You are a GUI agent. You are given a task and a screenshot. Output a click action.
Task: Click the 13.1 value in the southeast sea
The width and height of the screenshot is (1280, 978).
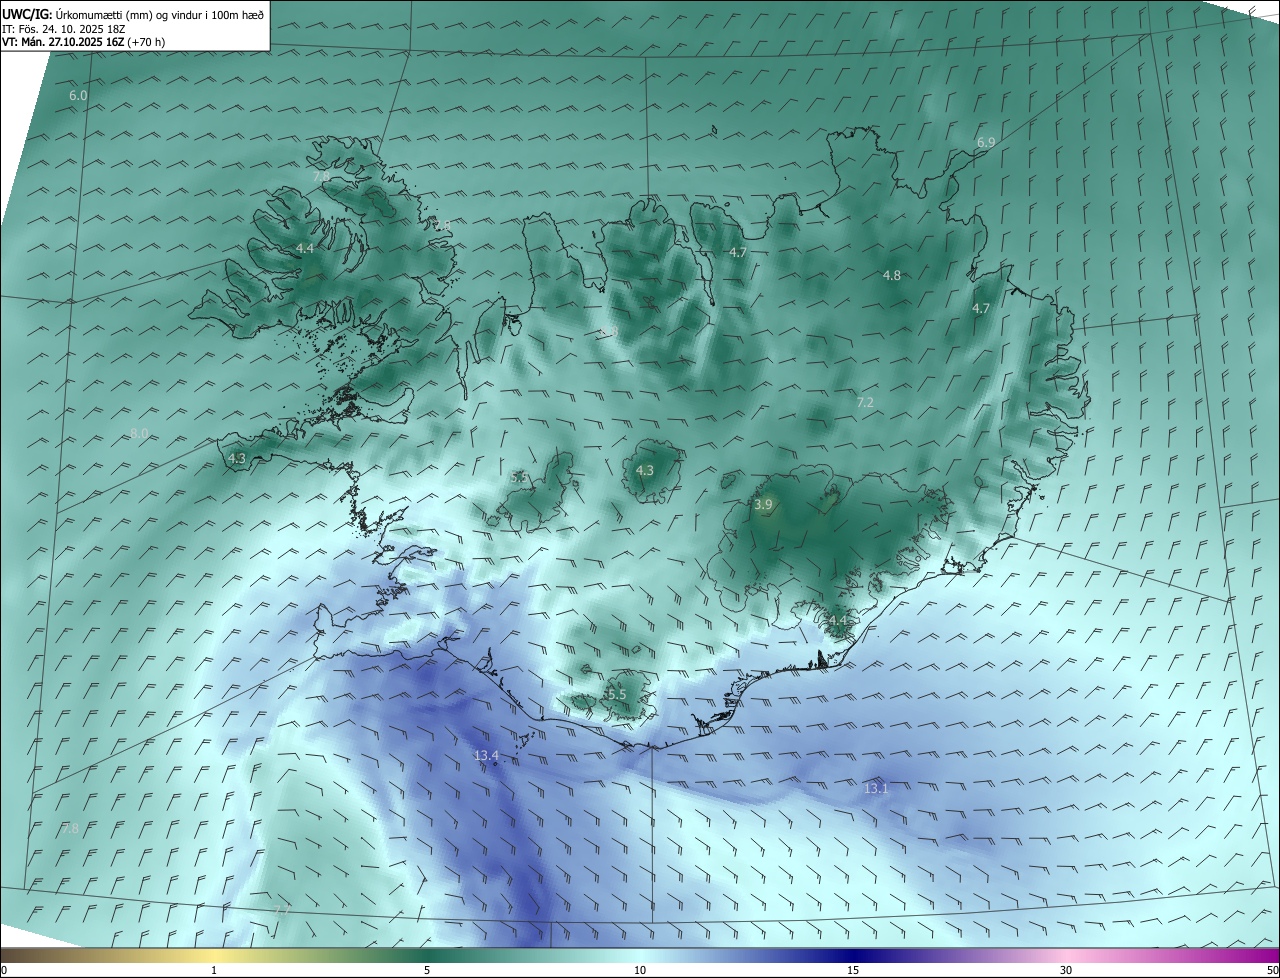tap(876, 788)
